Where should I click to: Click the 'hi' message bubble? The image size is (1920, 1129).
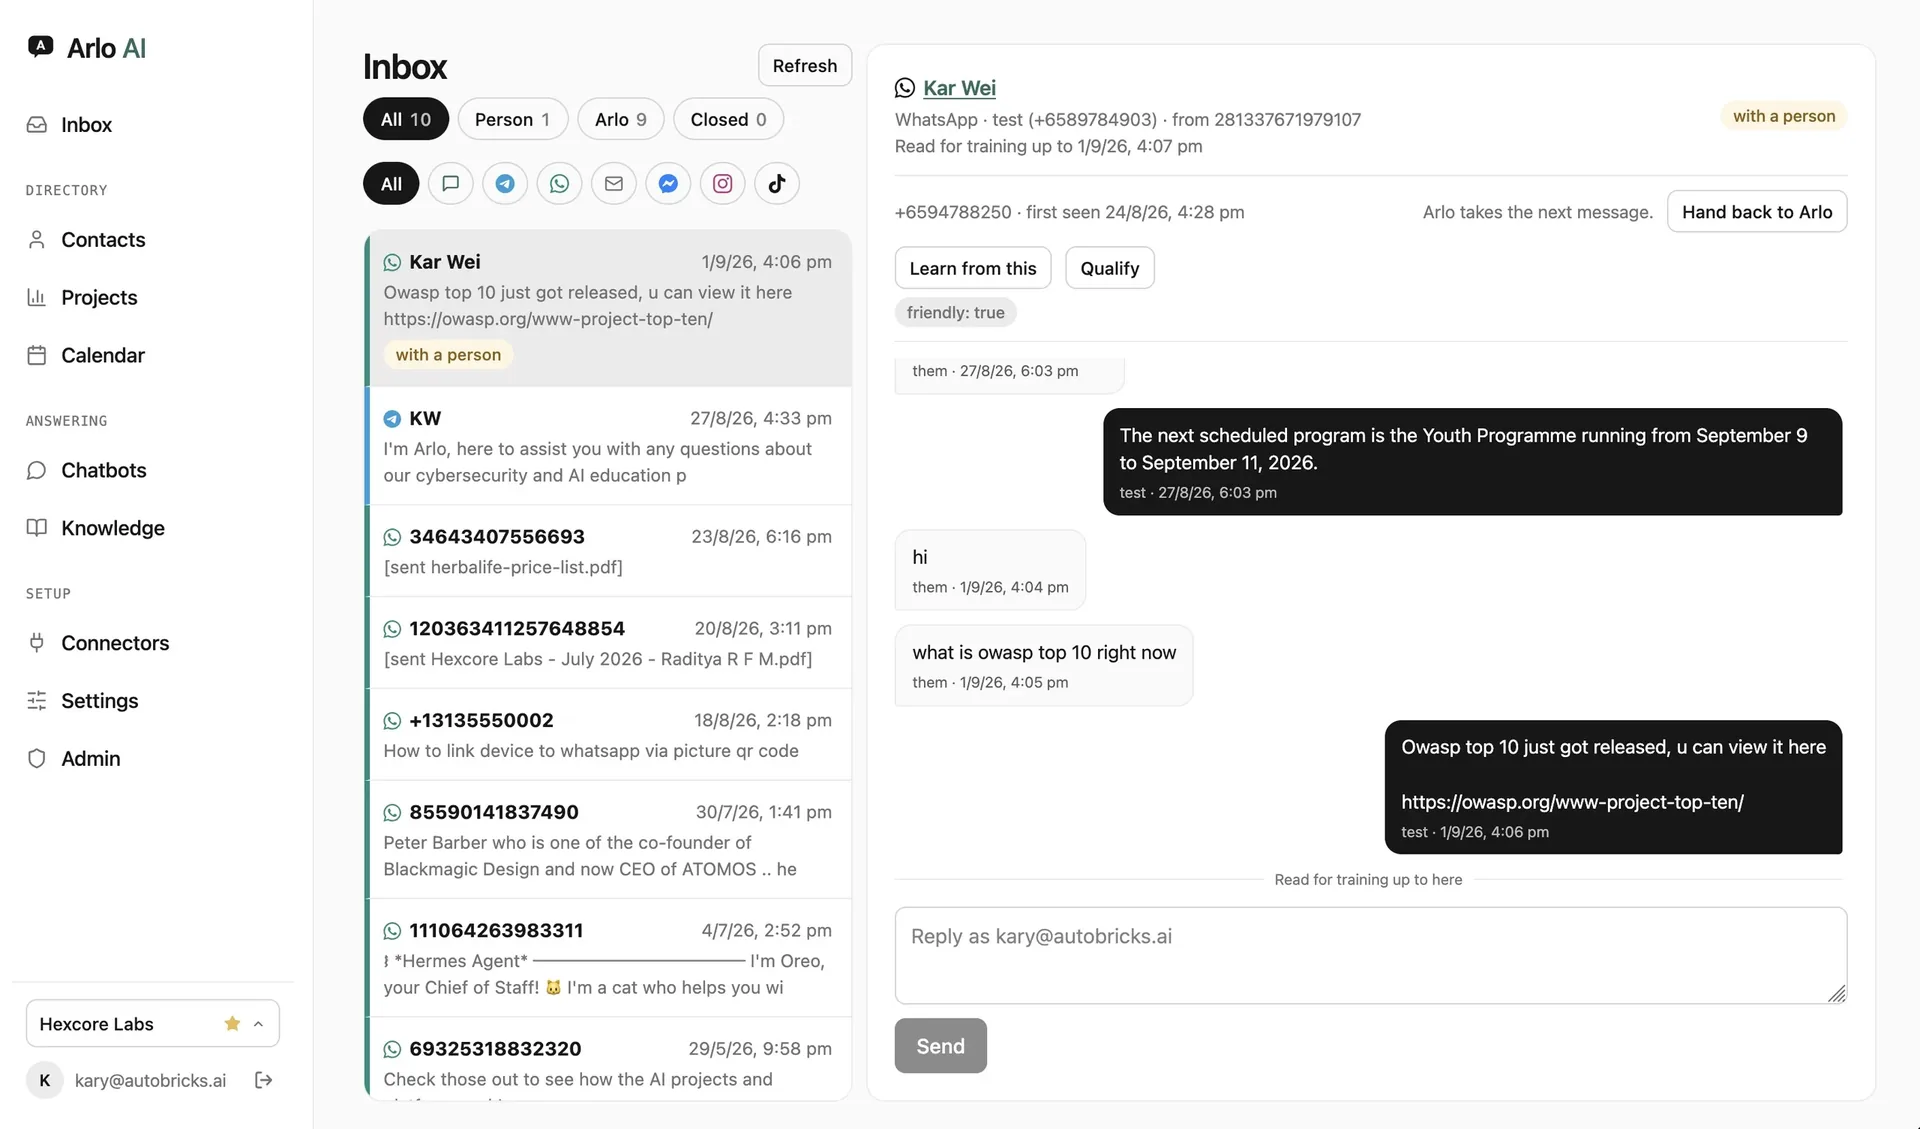tap(990, 570)
